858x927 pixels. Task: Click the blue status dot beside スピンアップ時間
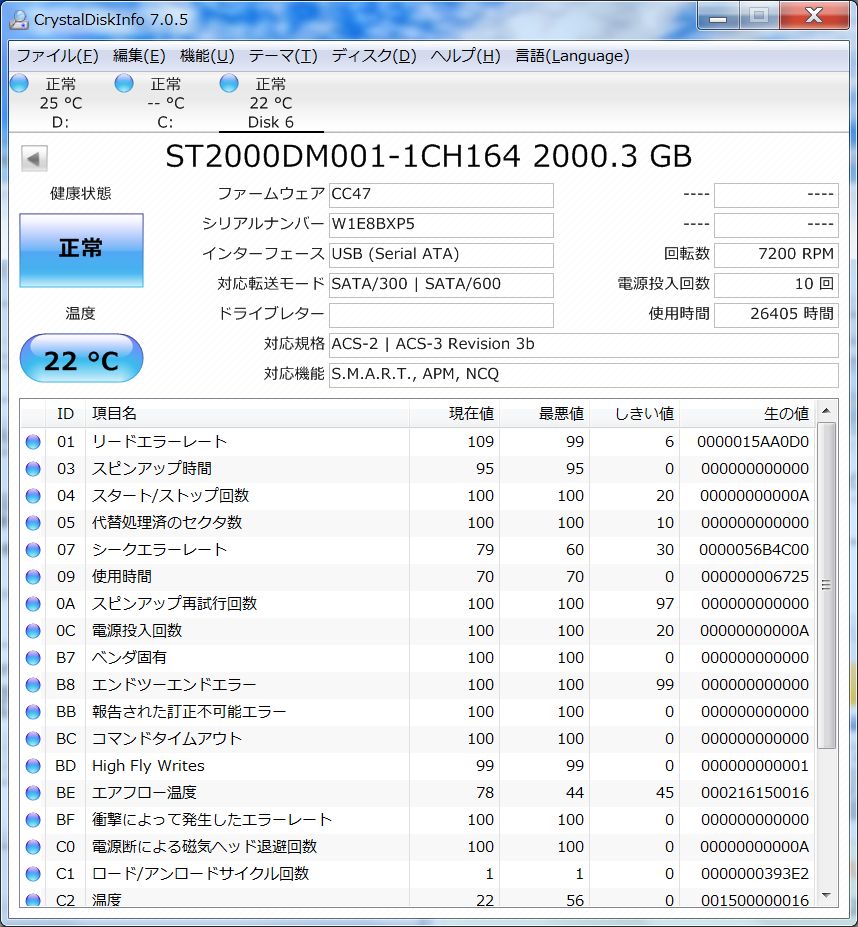[32, 467]
